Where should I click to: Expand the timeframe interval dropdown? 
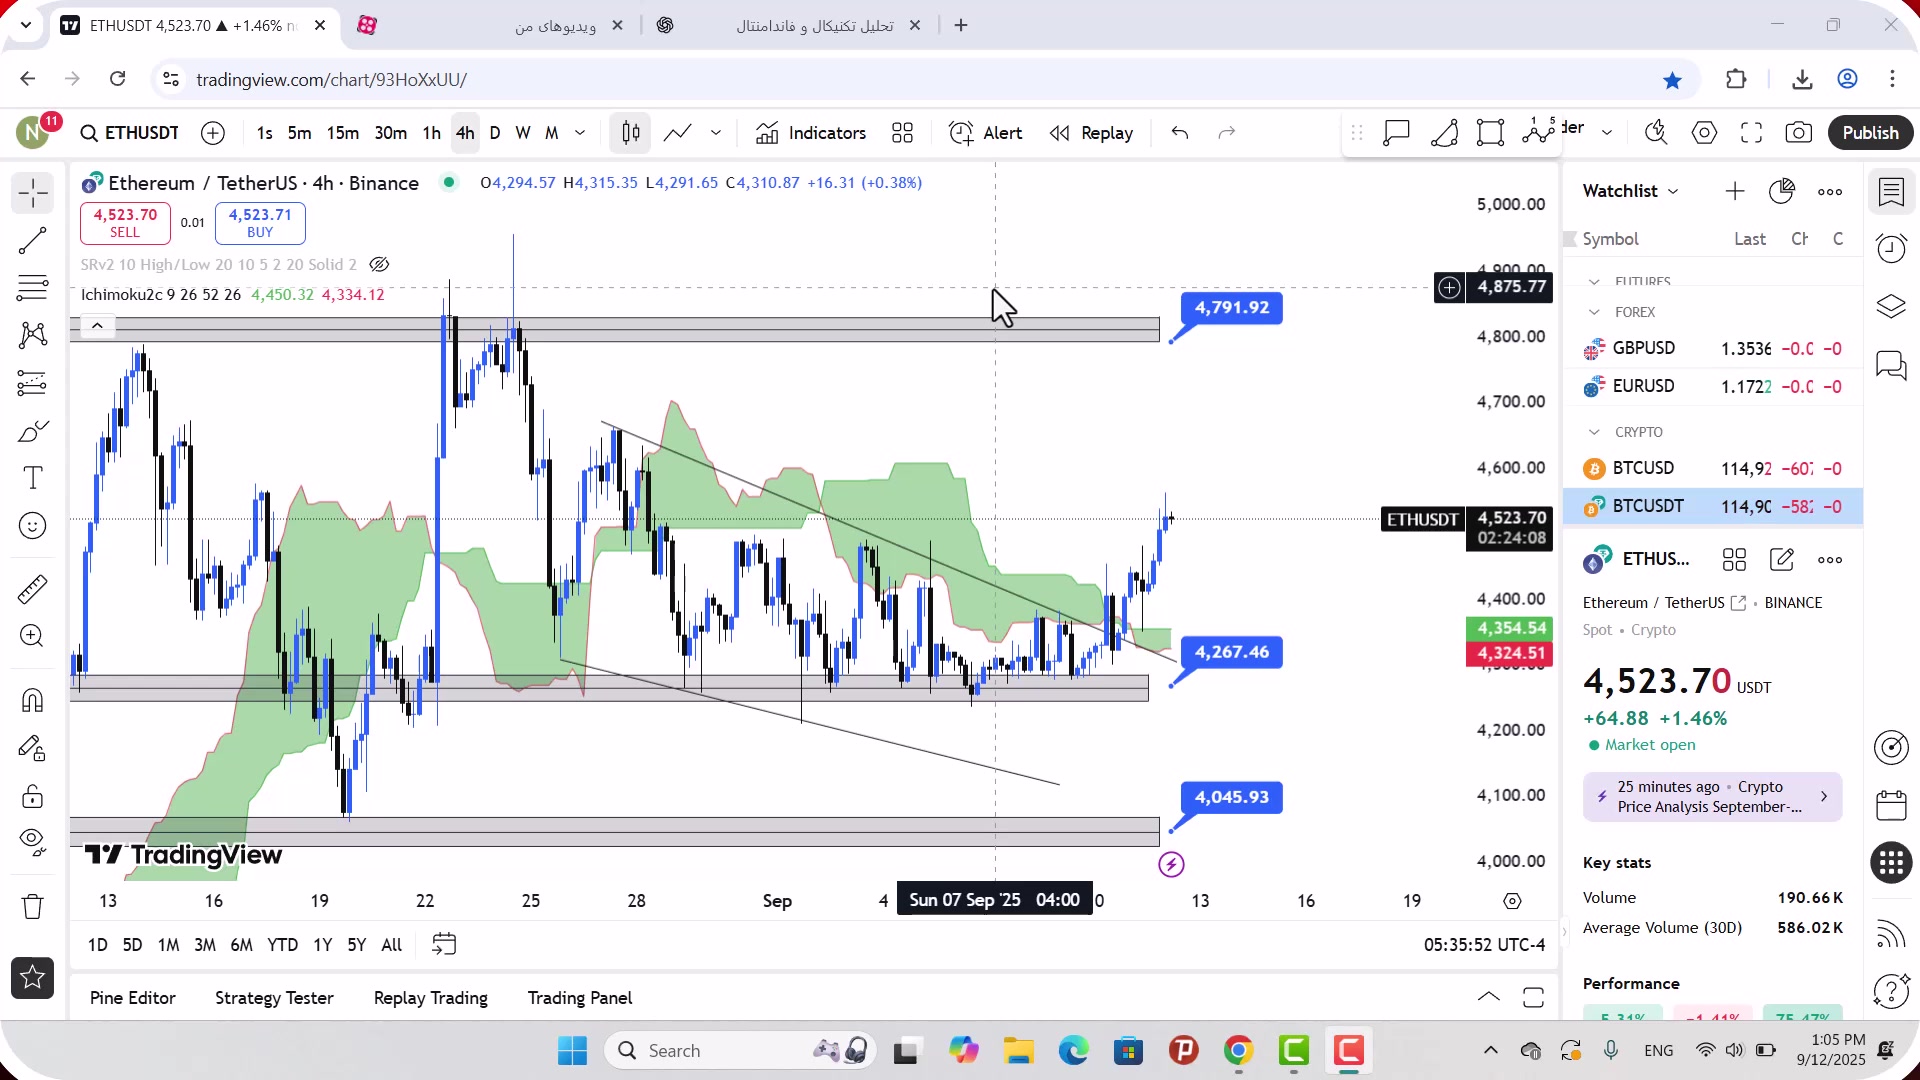(x=580, y=133)
